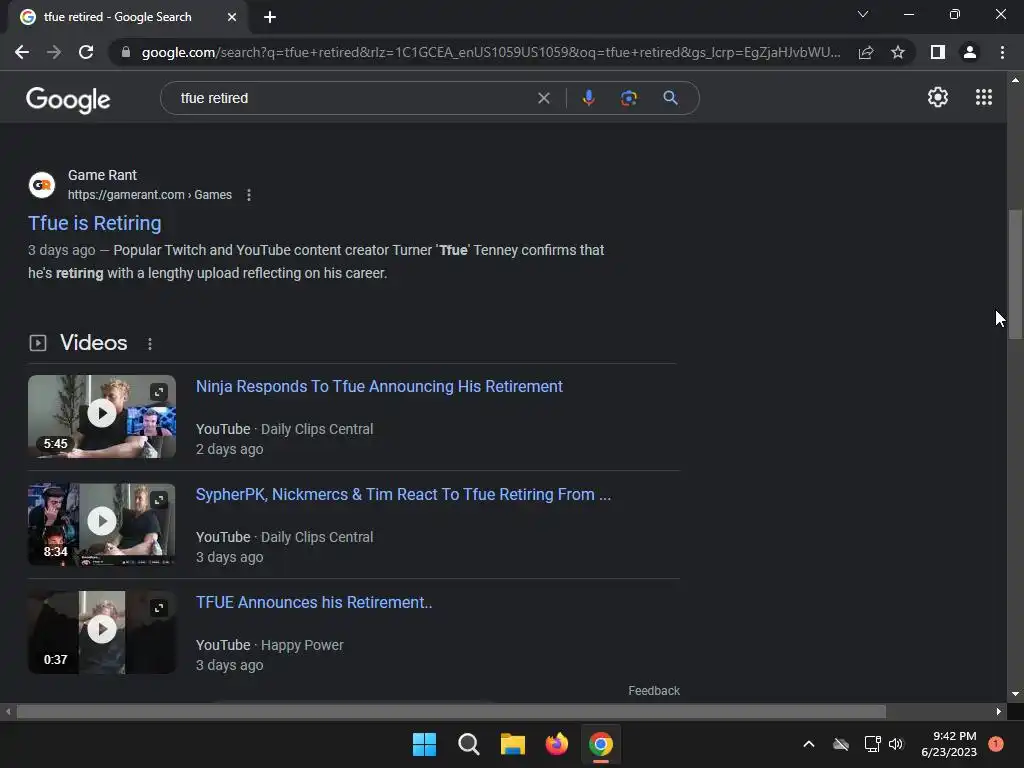The width and height of the screenshot is (1024, 768).
Task: Click the horizontal scroll right arrow
Action: click(999, 711)
